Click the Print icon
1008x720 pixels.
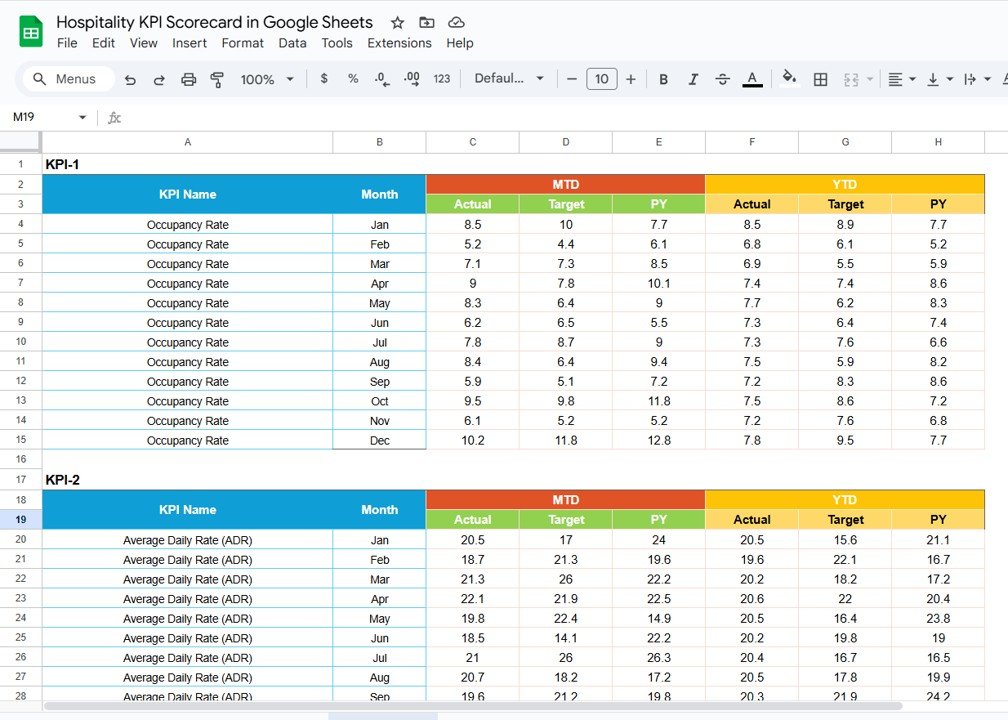[189, 78]
